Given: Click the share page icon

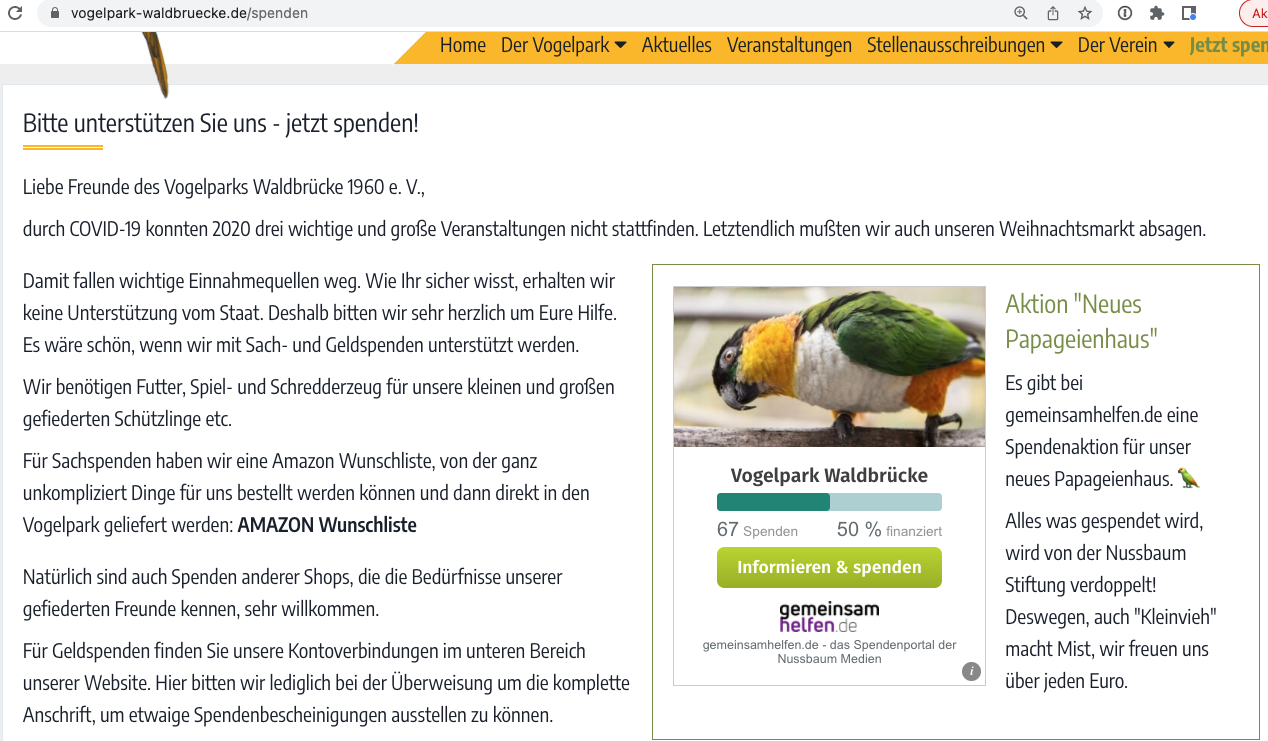Looking at the screenshot, I should tap(1053, 13).
